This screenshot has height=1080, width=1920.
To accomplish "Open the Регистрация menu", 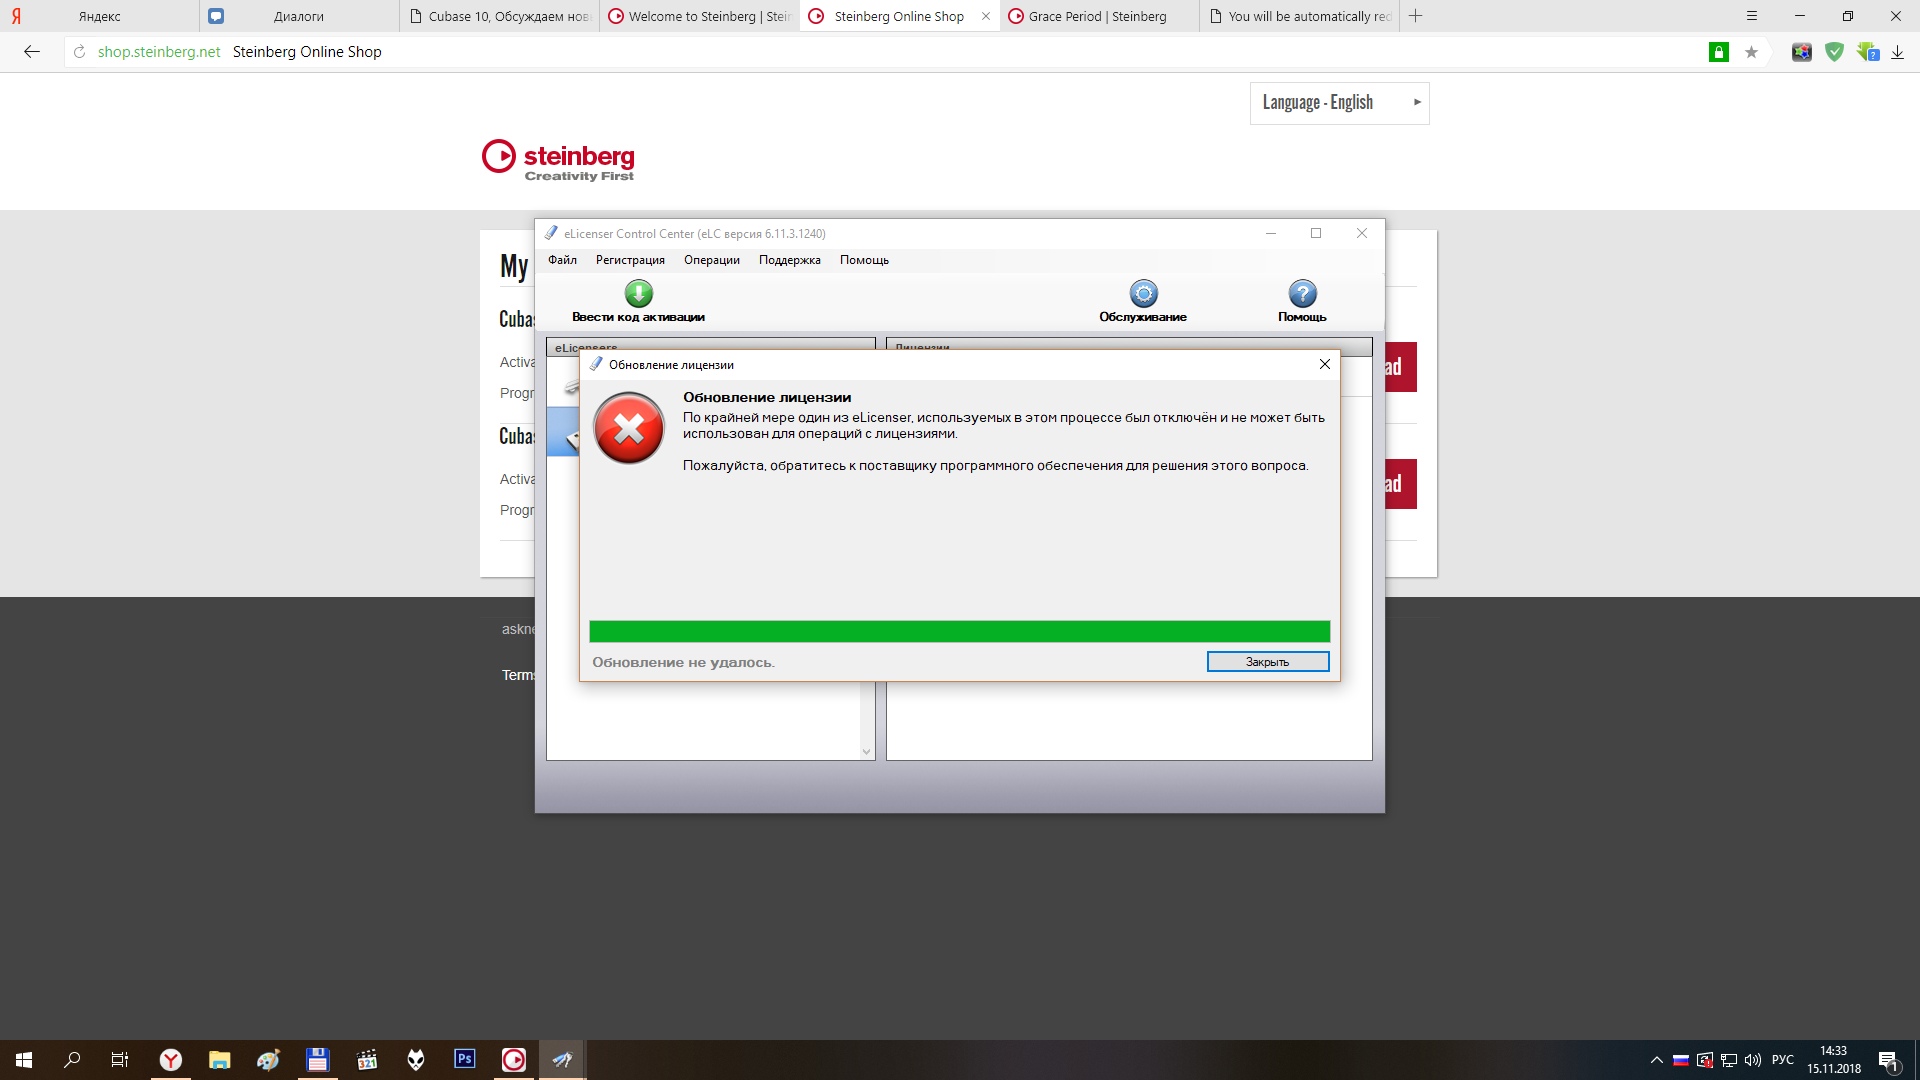I will 630,260.
